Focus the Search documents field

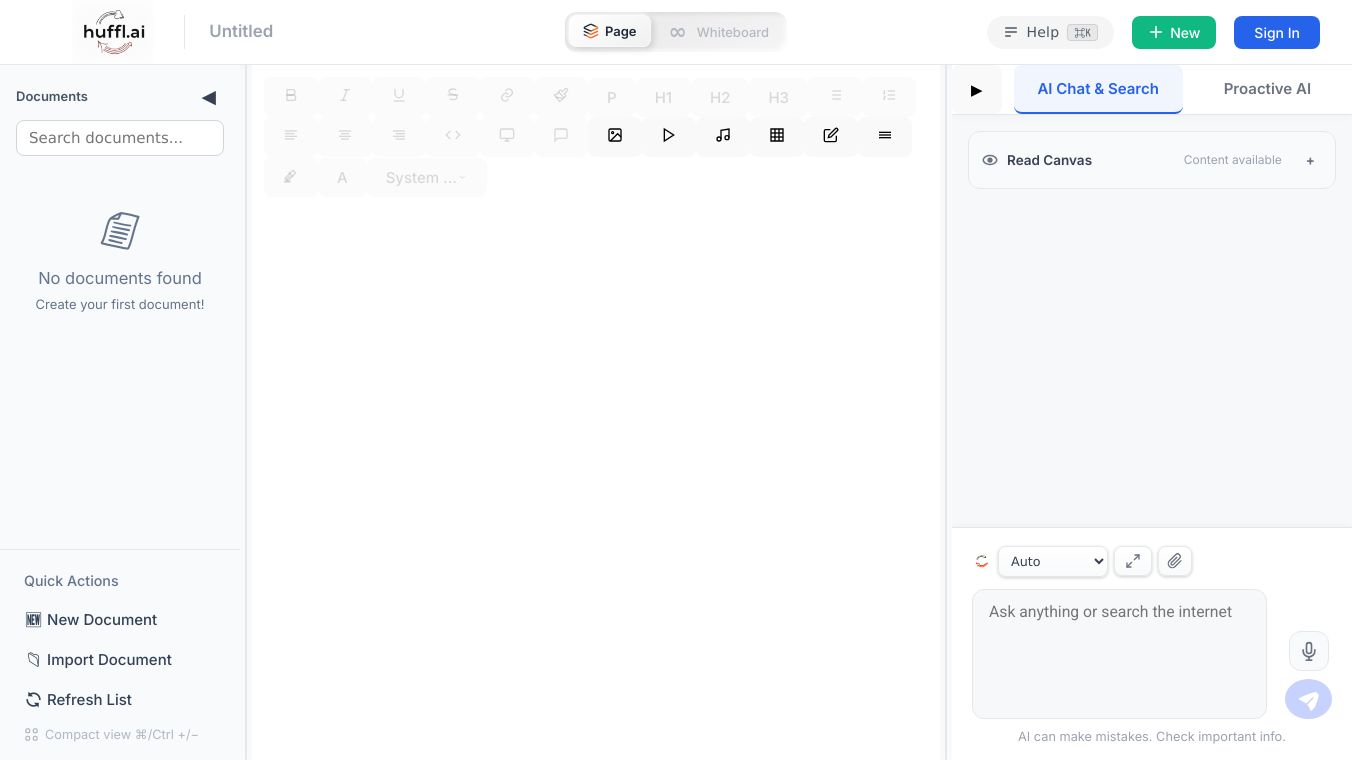click(x=120, y=138)
